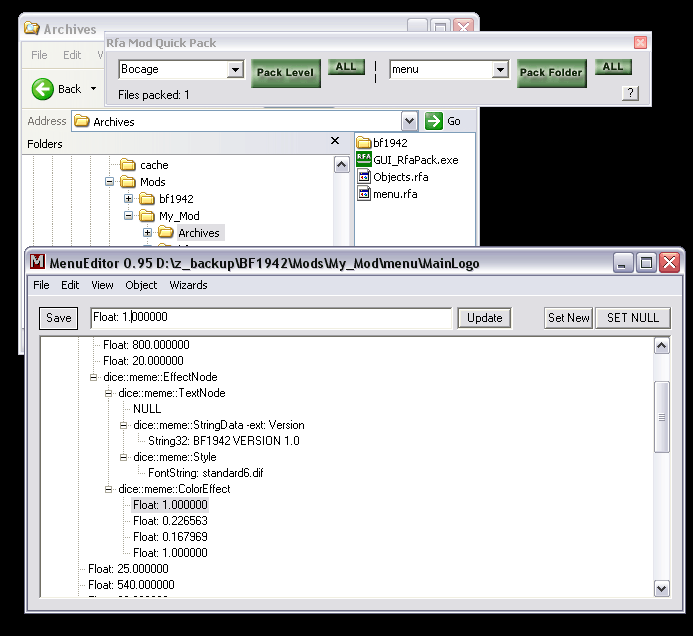Click the Archives address field
Image resolution: width=693 pixels, height=636 pixels.
(236, 121)
